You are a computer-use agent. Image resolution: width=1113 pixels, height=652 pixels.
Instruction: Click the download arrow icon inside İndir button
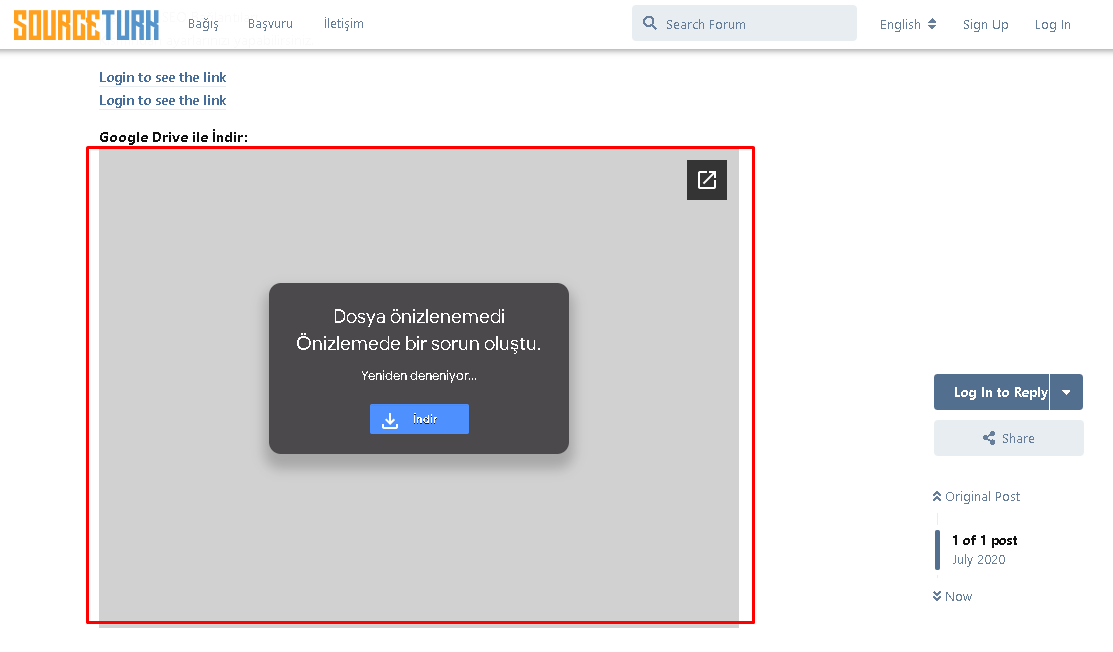pyautogui.click(x=388, y=418)
